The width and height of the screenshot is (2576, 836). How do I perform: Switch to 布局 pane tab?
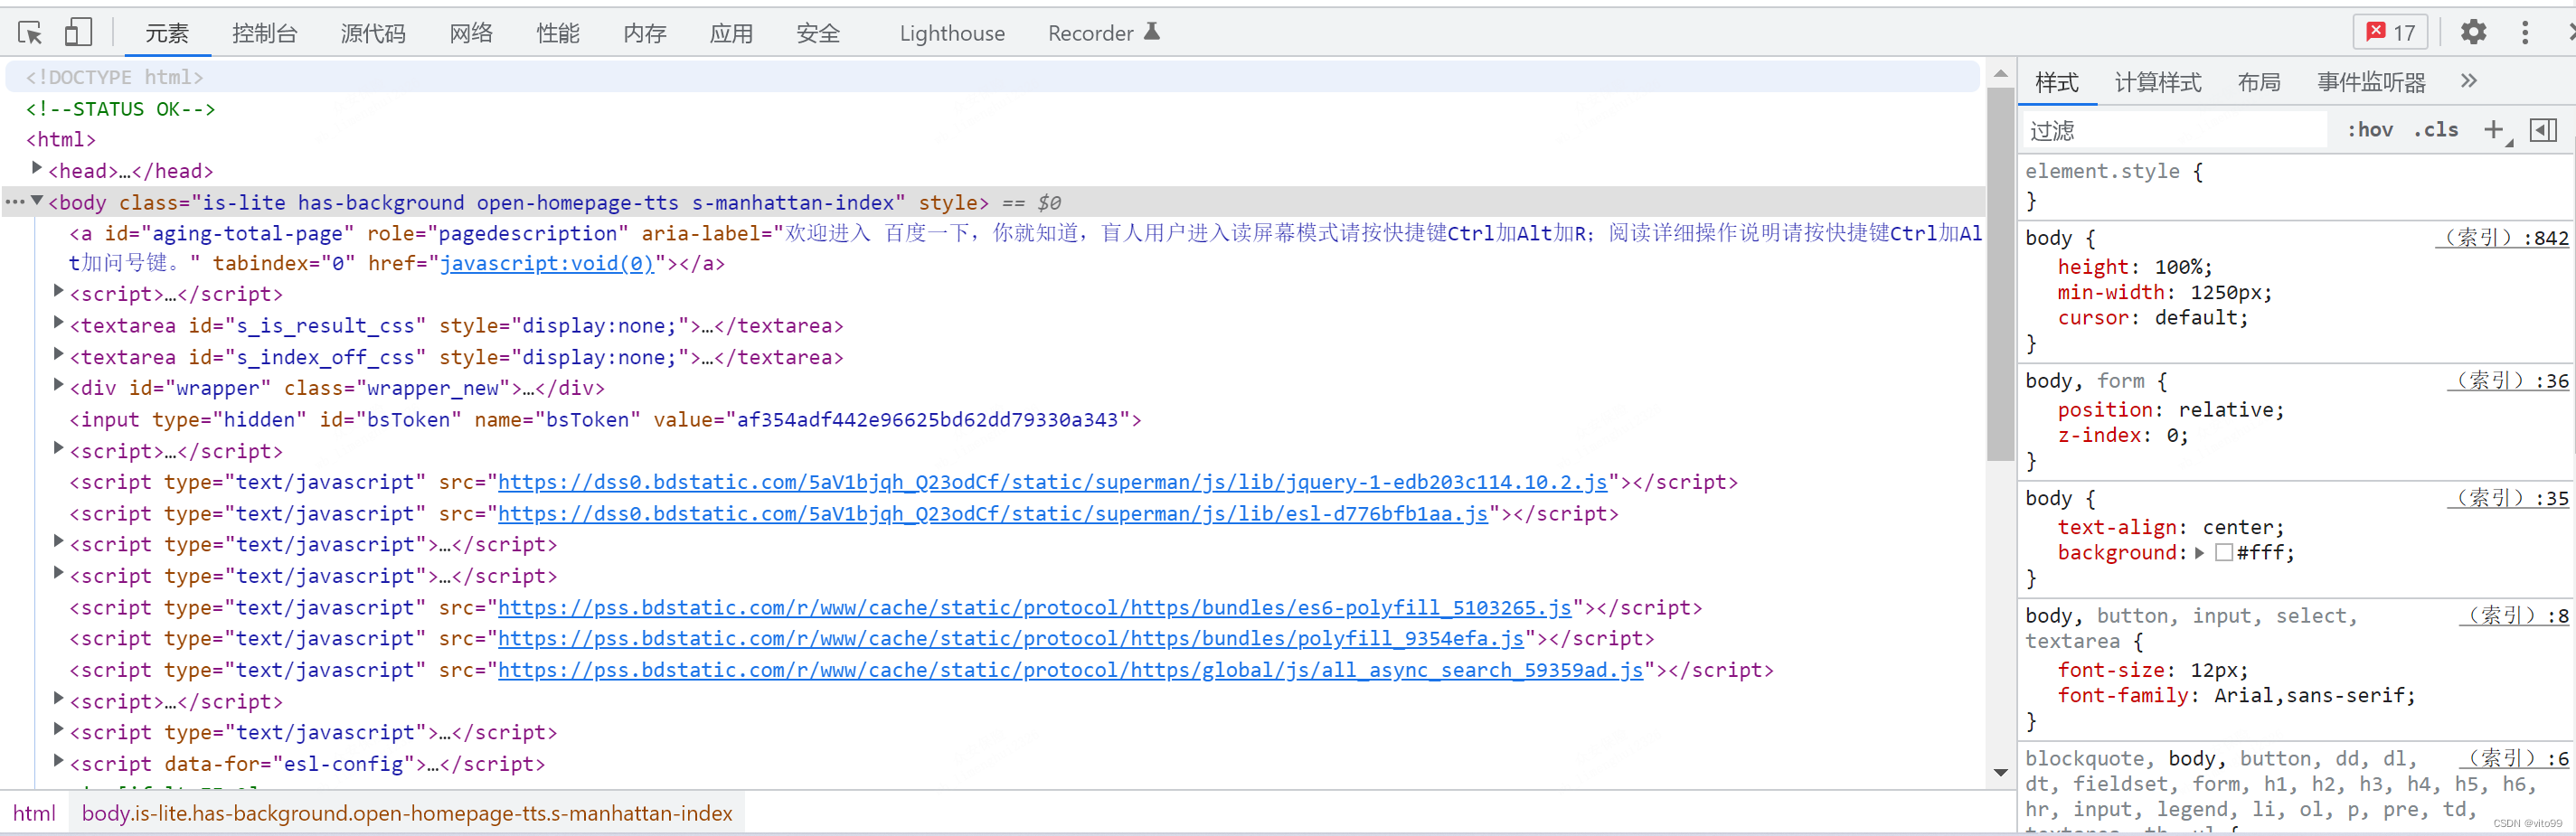click(x=2259, y=82)
